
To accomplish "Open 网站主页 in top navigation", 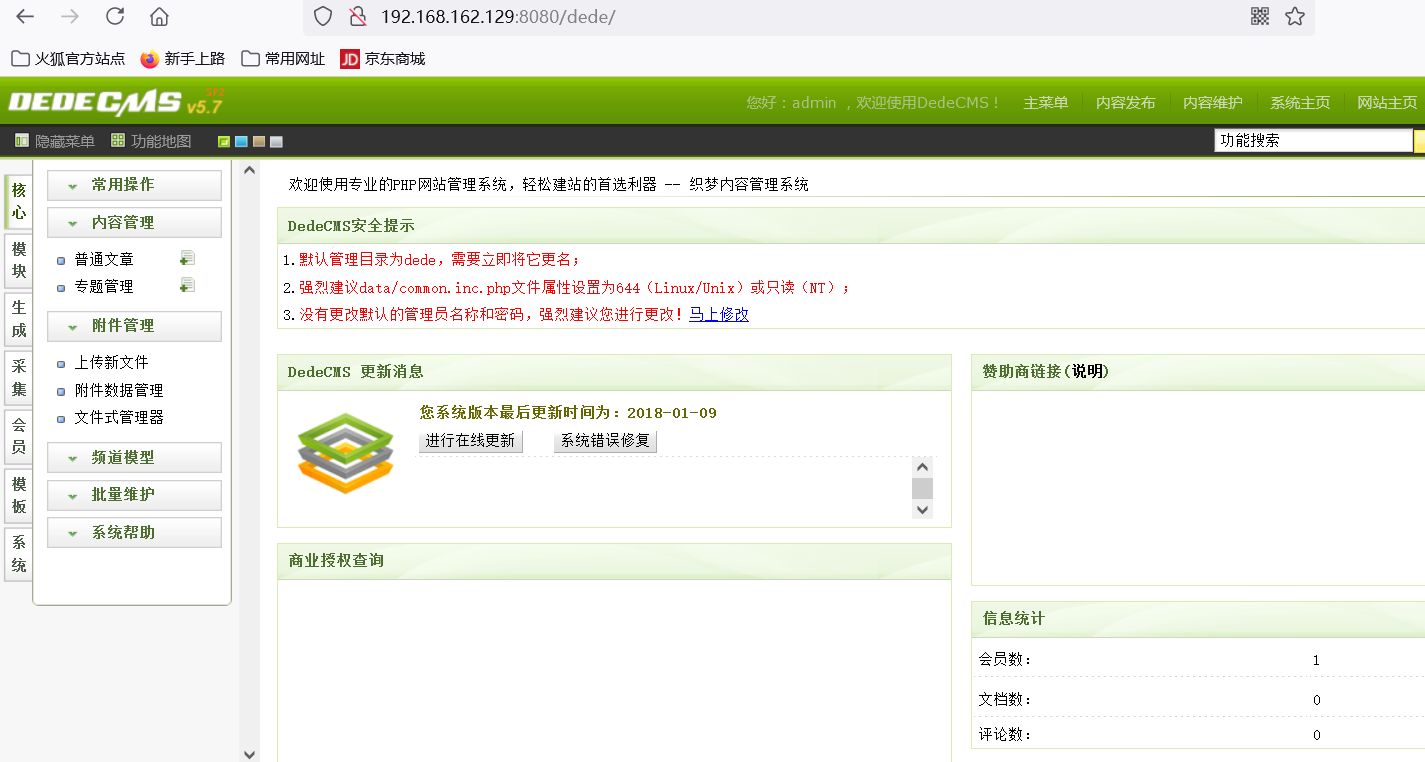I will coord(1387,103).
